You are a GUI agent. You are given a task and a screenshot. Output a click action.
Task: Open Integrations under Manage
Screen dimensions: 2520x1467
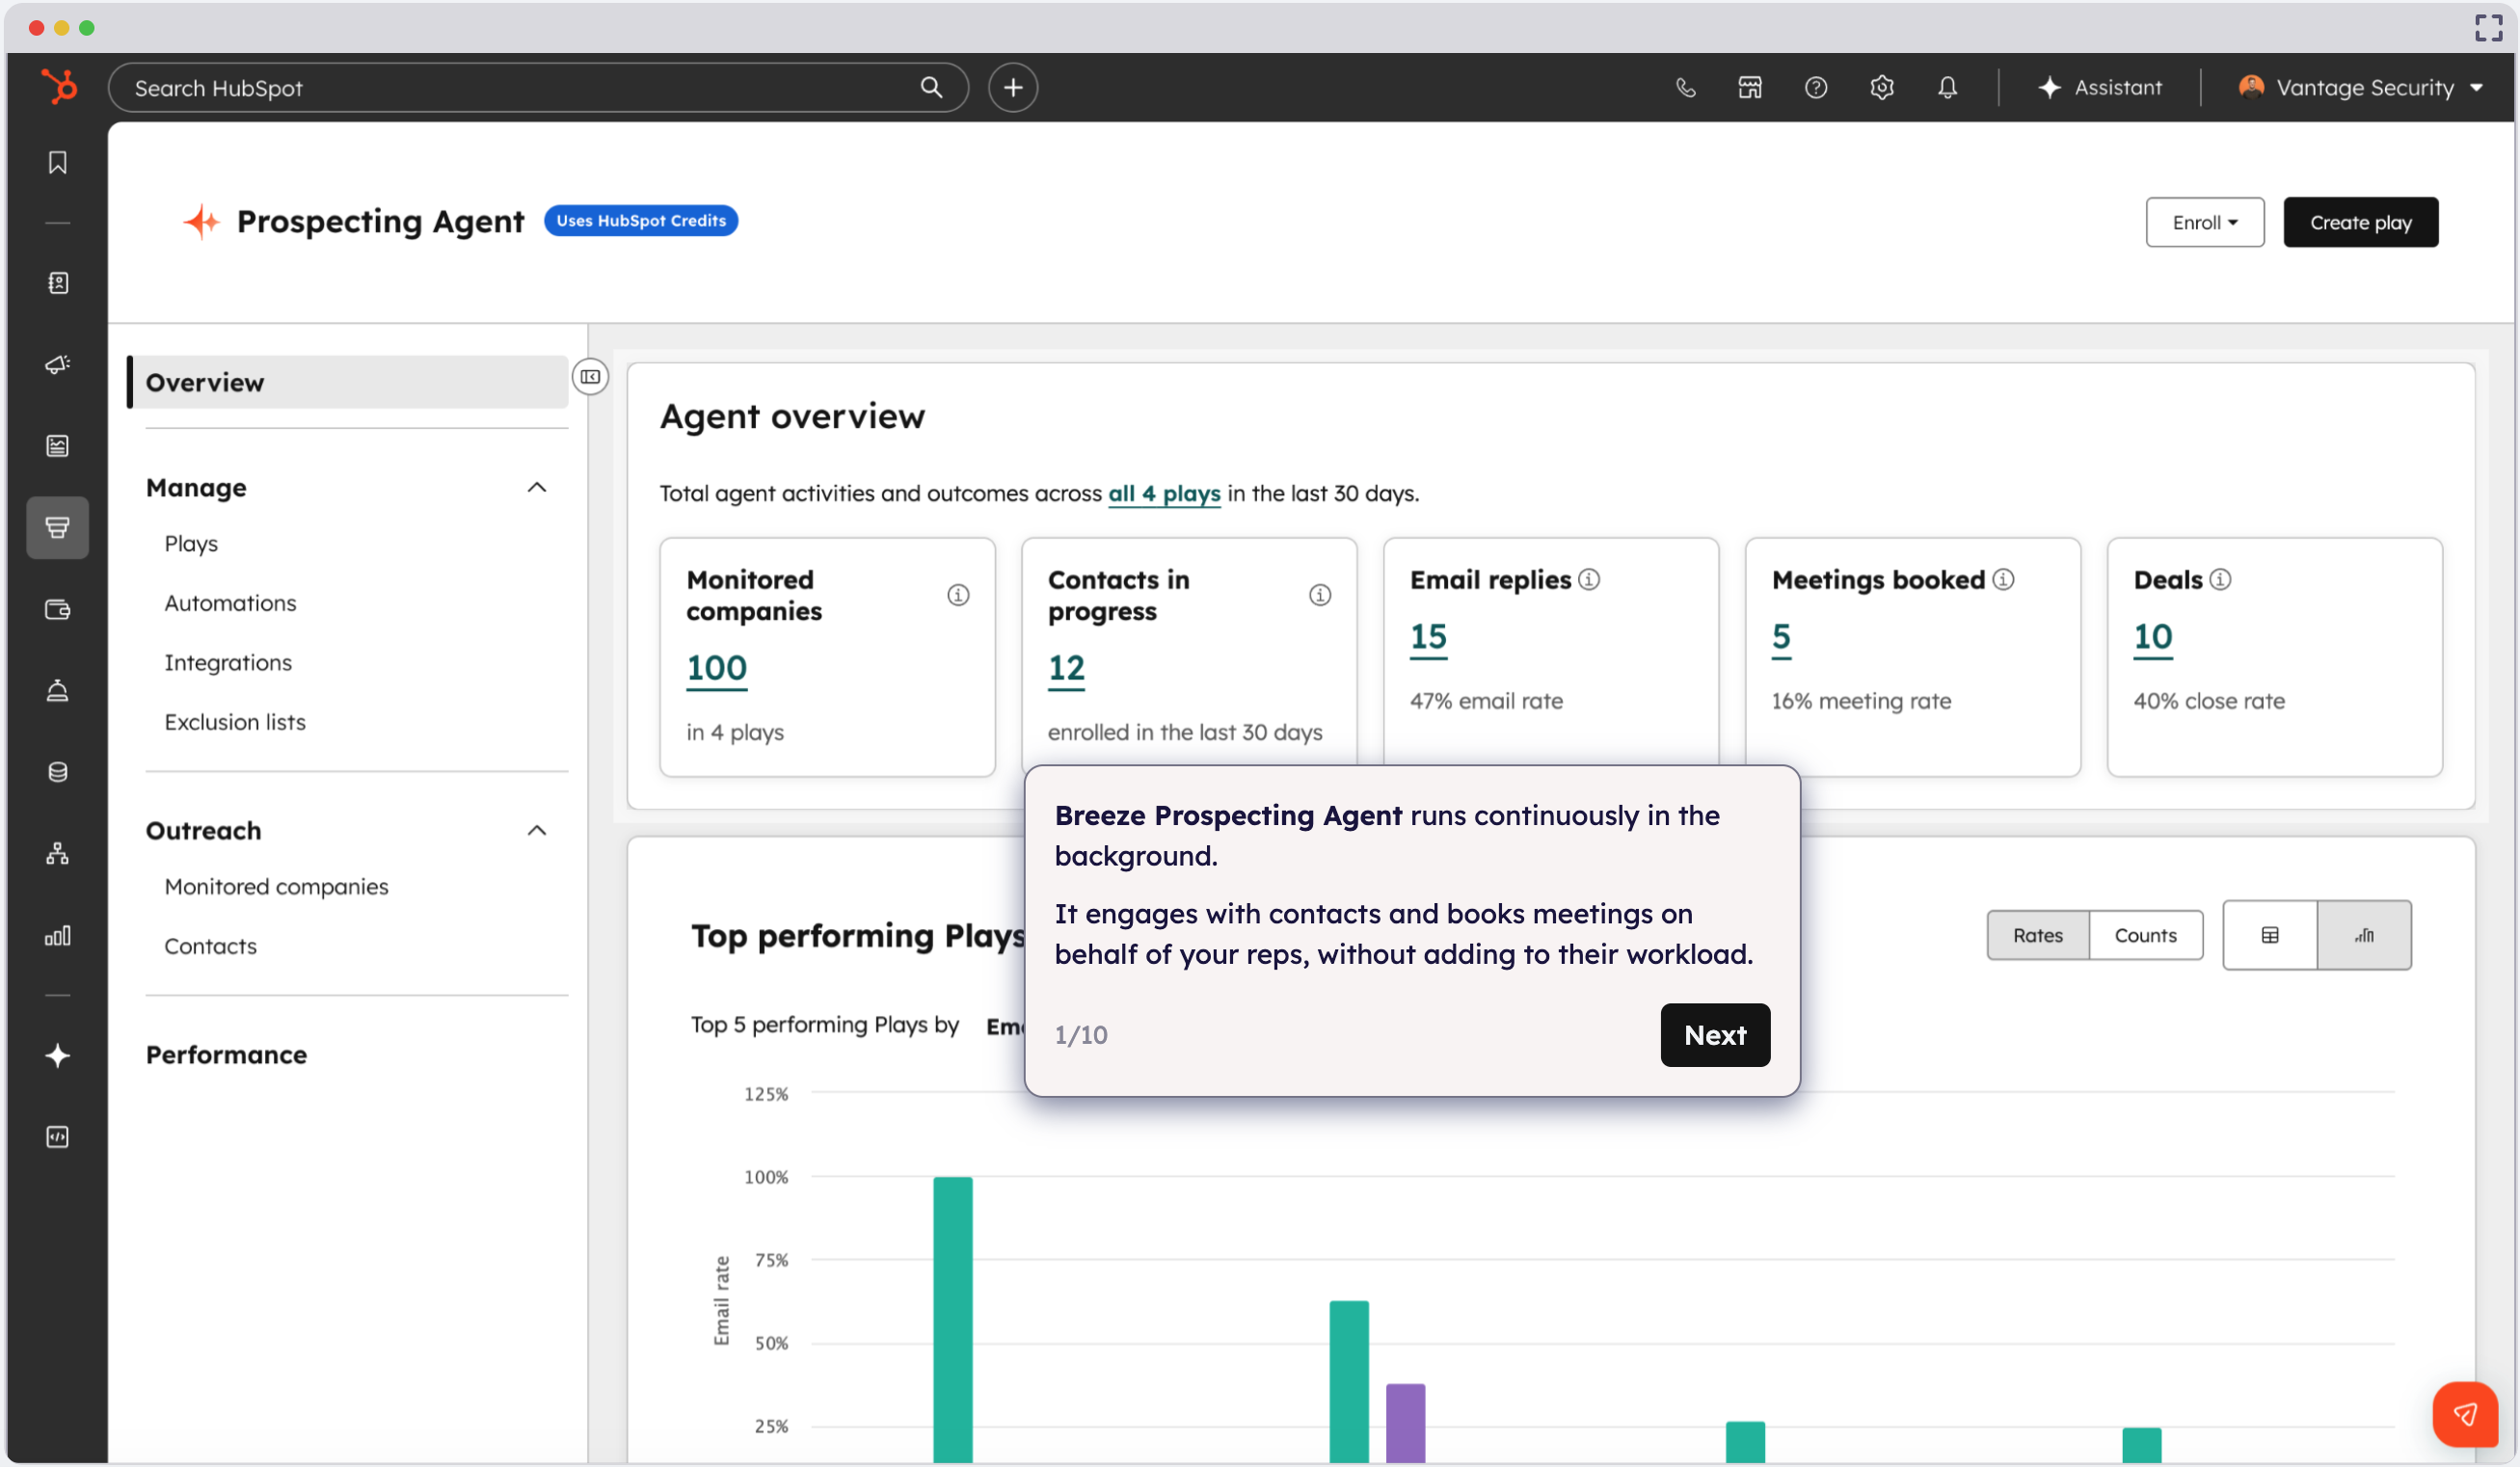click(x=228, y=663)
